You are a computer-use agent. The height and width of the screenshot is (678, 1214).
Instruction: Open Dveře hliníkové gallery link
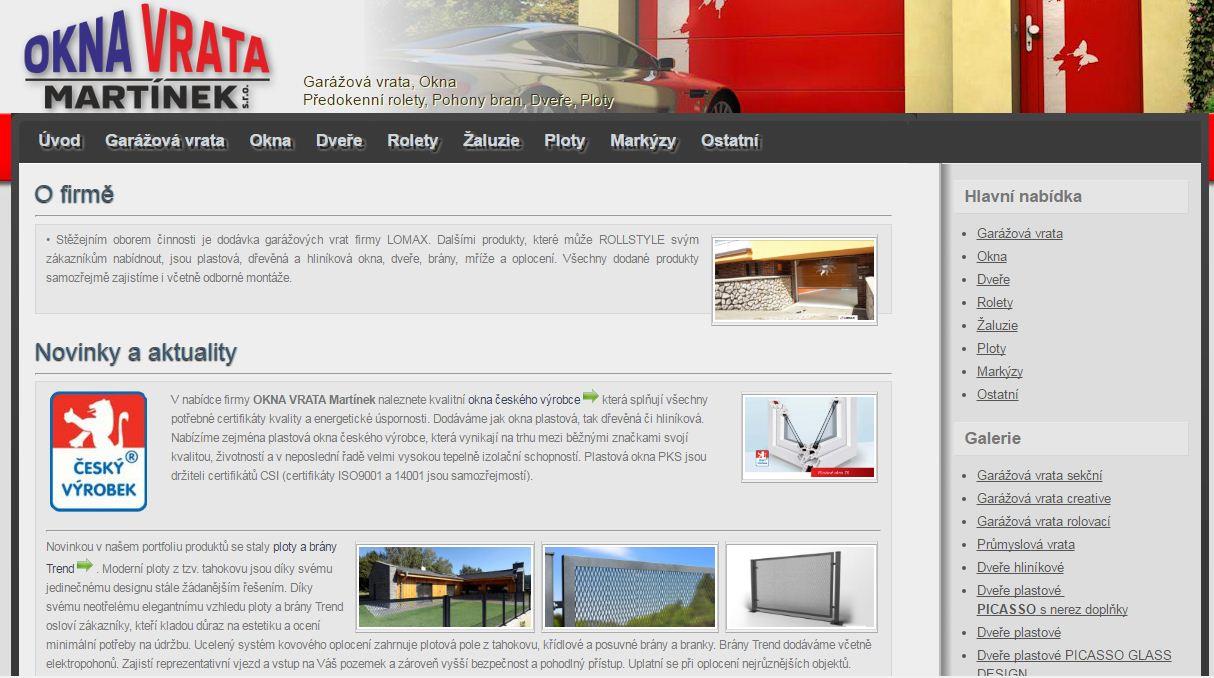(x=1020, y=568)
